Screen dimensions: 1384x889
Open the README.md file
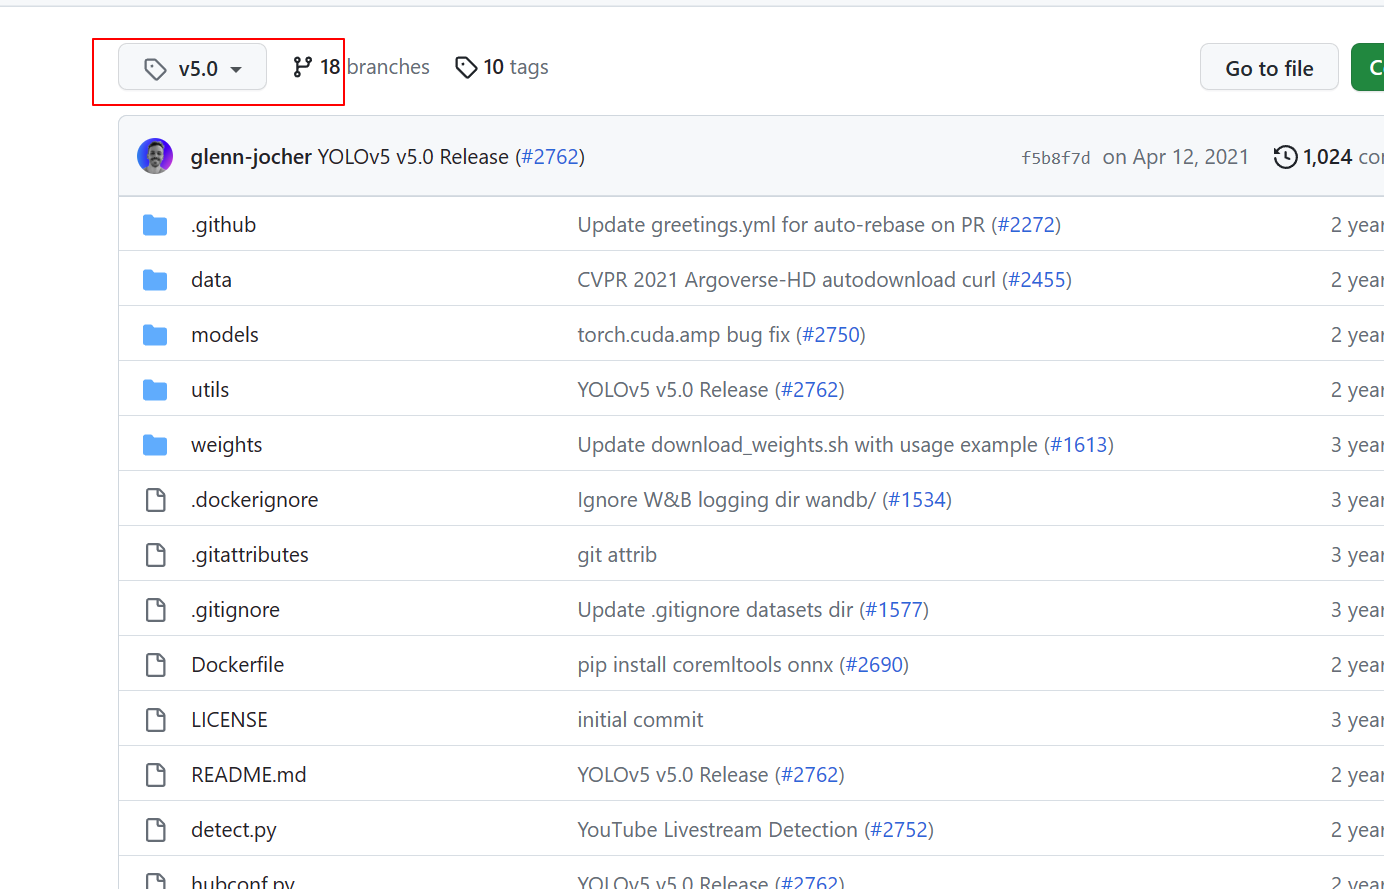coord(249,775)
